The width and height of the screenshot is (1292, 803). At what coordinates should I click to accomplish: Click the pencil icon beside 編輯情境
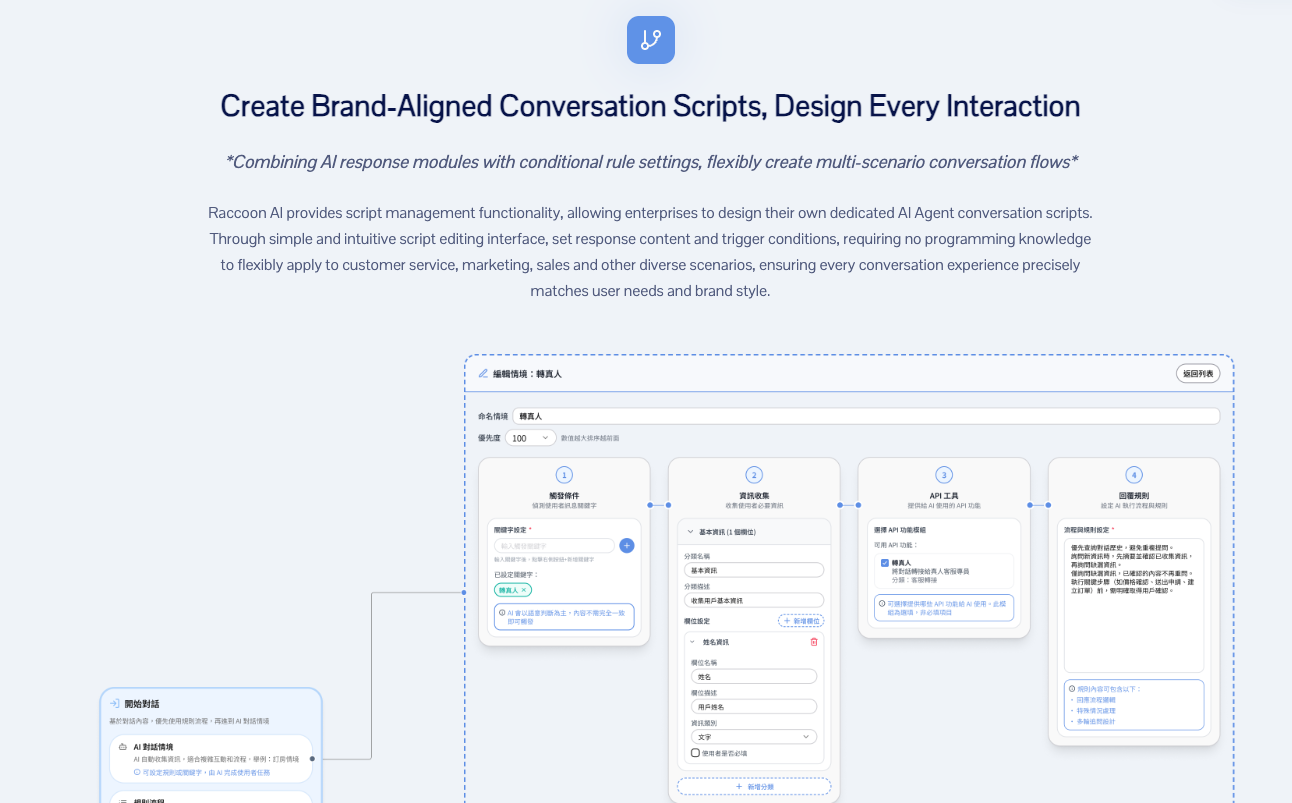pos(483,373)
